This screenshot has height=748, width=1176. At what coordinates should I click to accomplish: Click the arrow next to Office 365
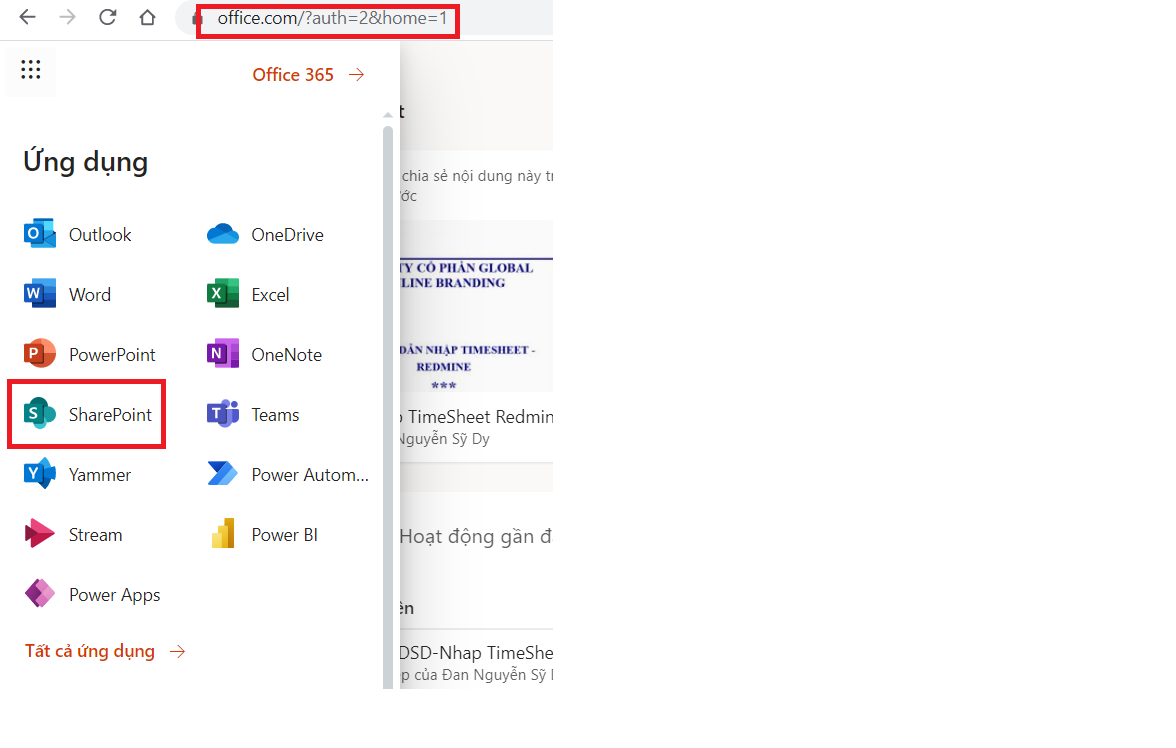[x=357, y=74]
